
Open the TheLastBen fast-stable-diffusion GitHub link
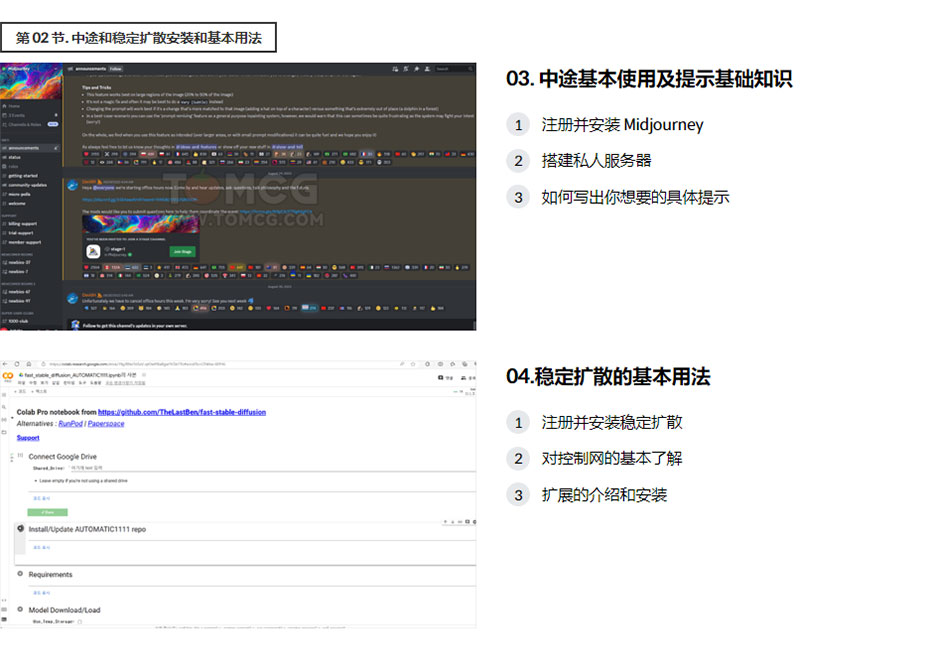182,412
